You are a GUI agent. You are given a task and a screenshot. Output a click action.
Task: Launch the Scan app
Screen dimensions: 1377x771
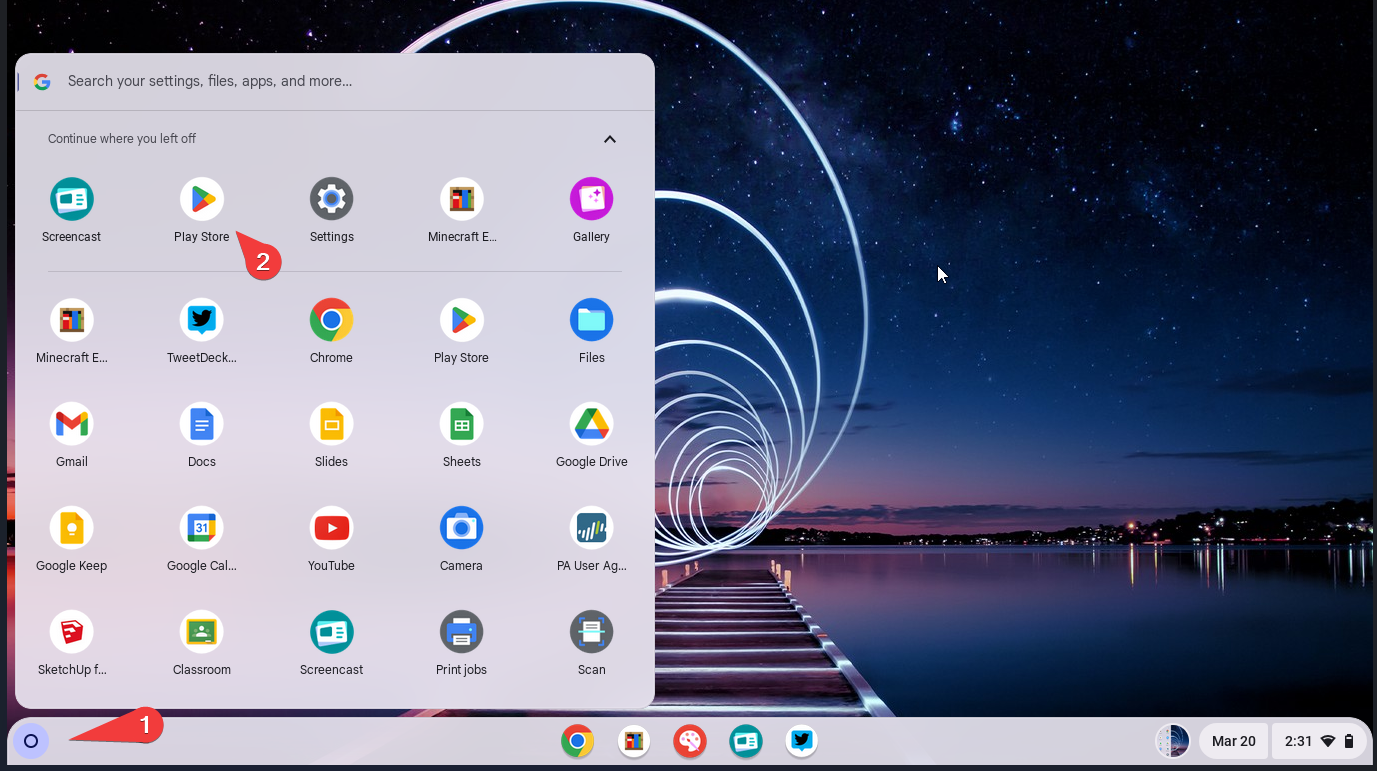click(591, 631)
